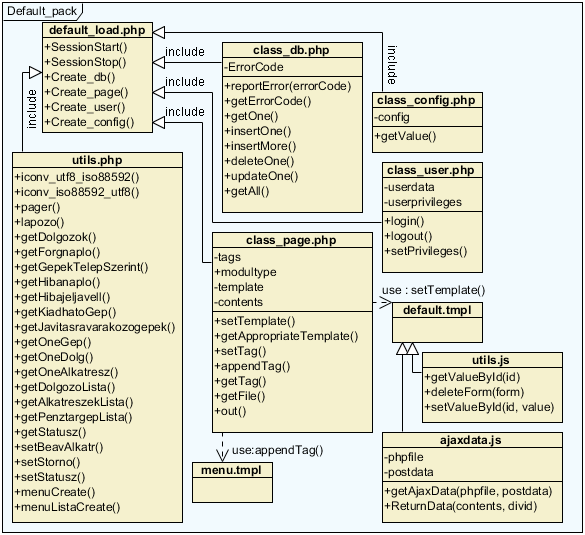Select +Create_db() in default_load.php
This screenshot has width=585, height=535.
pyautogui.click(x=80, y=77)
